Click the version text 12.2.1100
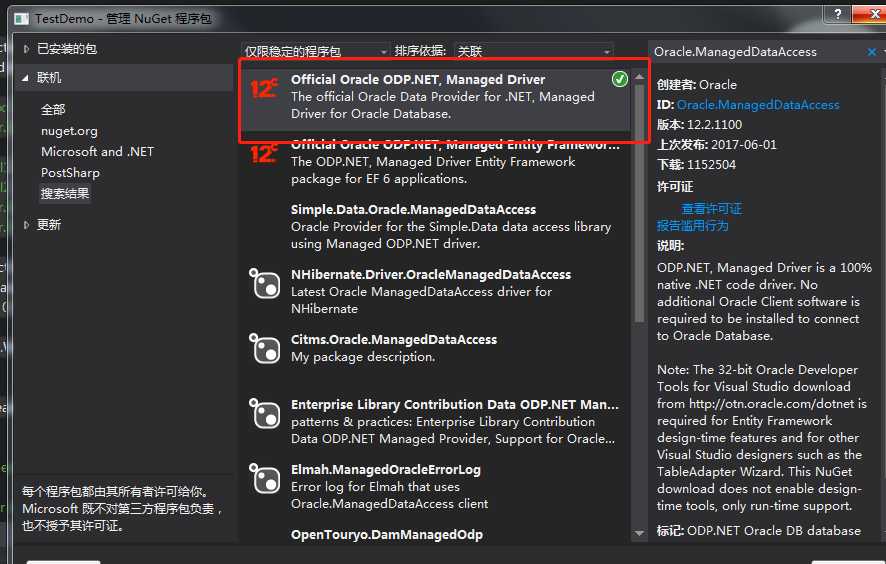 (x=714, y=124)
